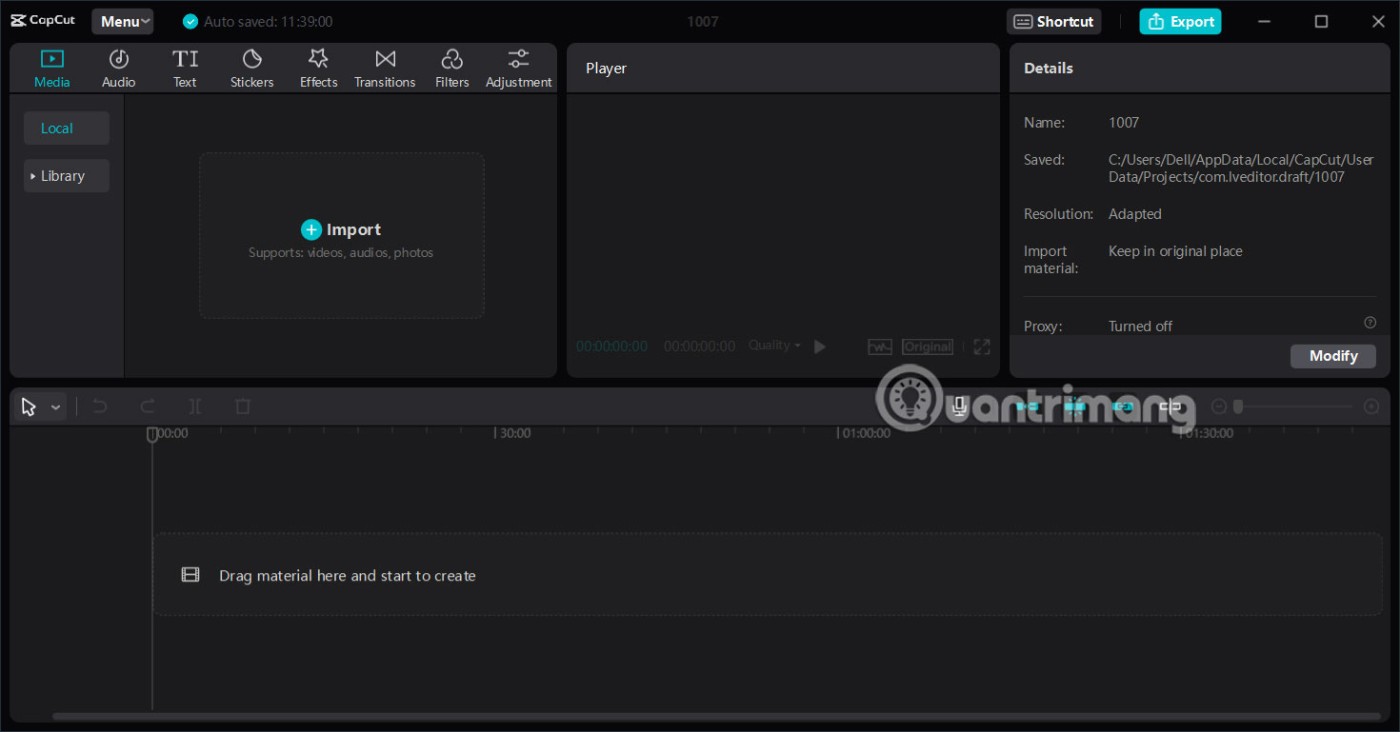Image resolution: width=1400 pixels, height=732 pixels.
Task: Open the Adjustment panel
Action: [x=518, y=69]
